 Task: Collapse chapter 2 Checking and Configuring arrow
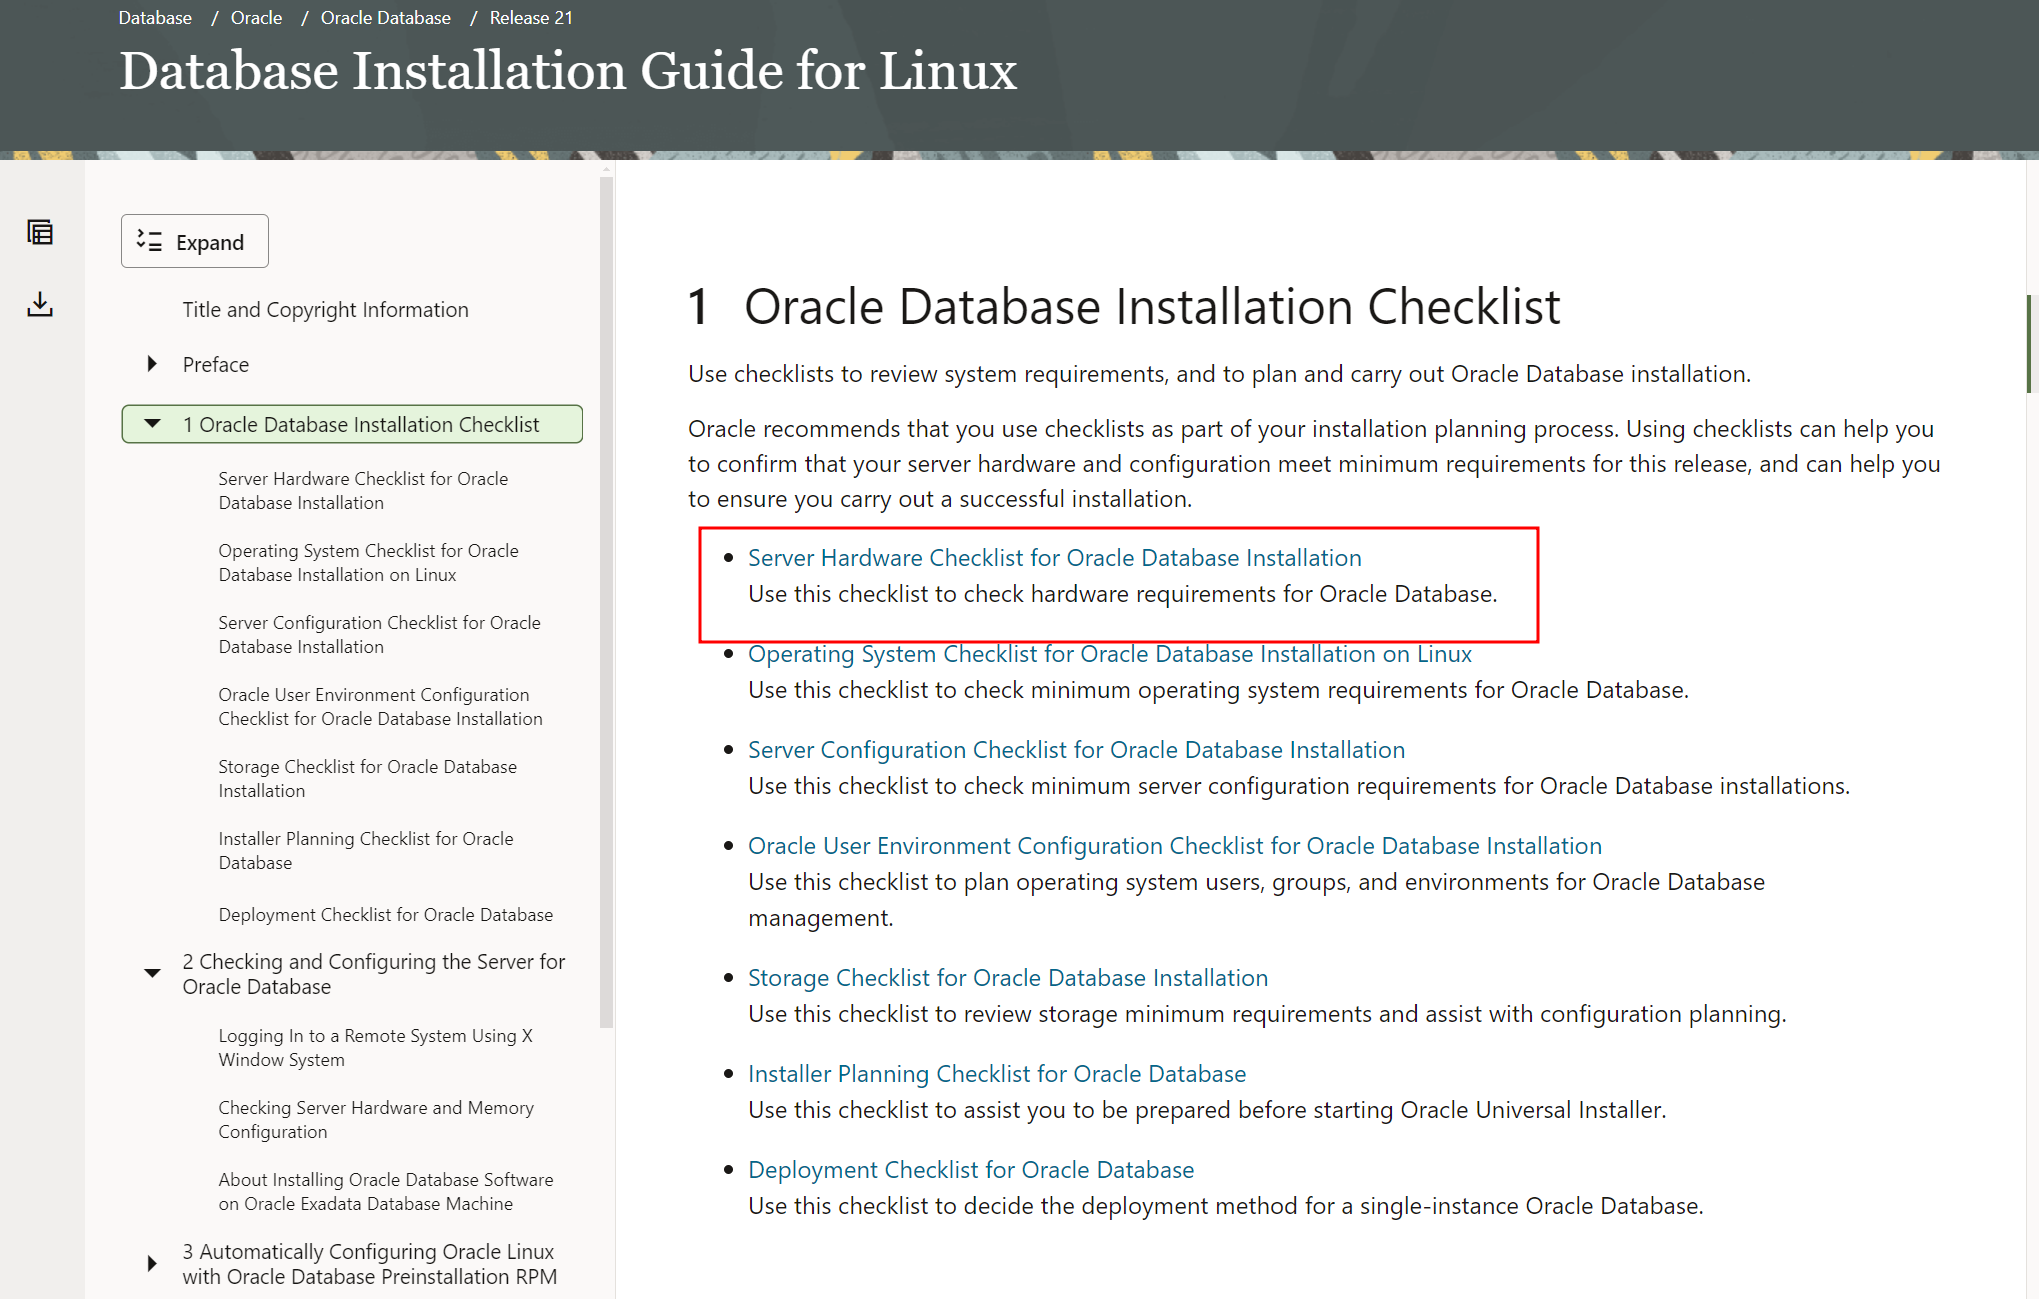pyautogui.click(x=152, y=973)
